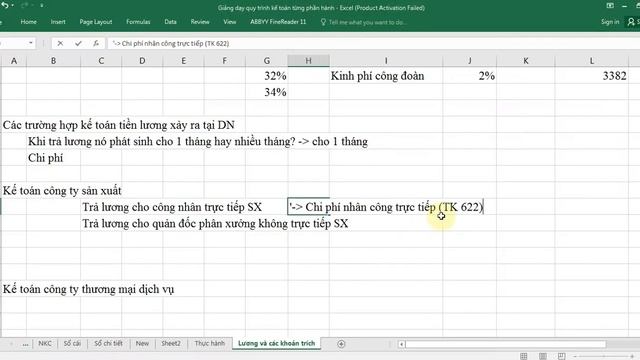
Task: Select column B header
Action: (x=53, y=61)
